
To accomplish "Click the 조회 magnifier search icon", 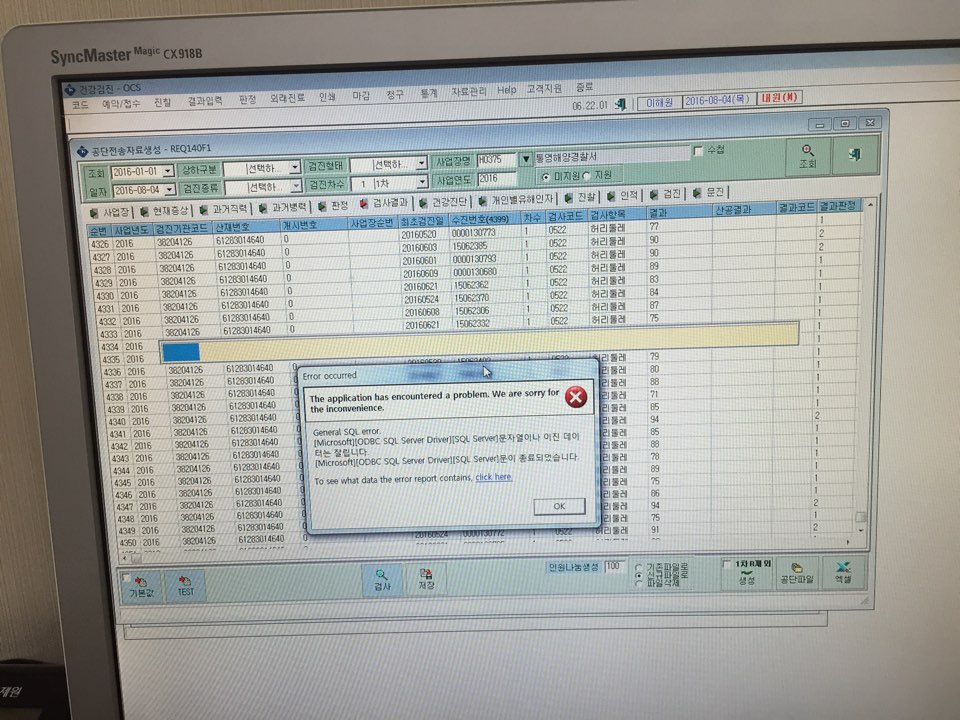I will tap(808, 150).
